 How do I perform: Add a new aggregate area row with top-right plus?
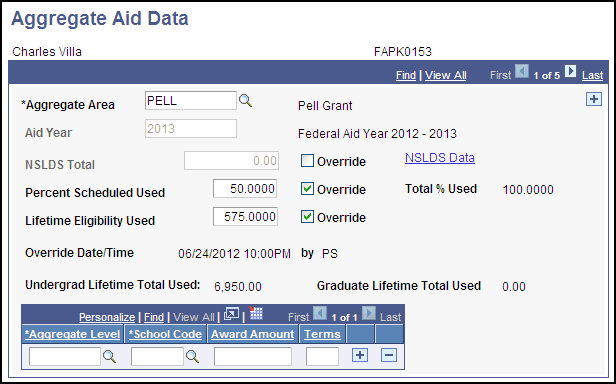click(x=594, y=99)
